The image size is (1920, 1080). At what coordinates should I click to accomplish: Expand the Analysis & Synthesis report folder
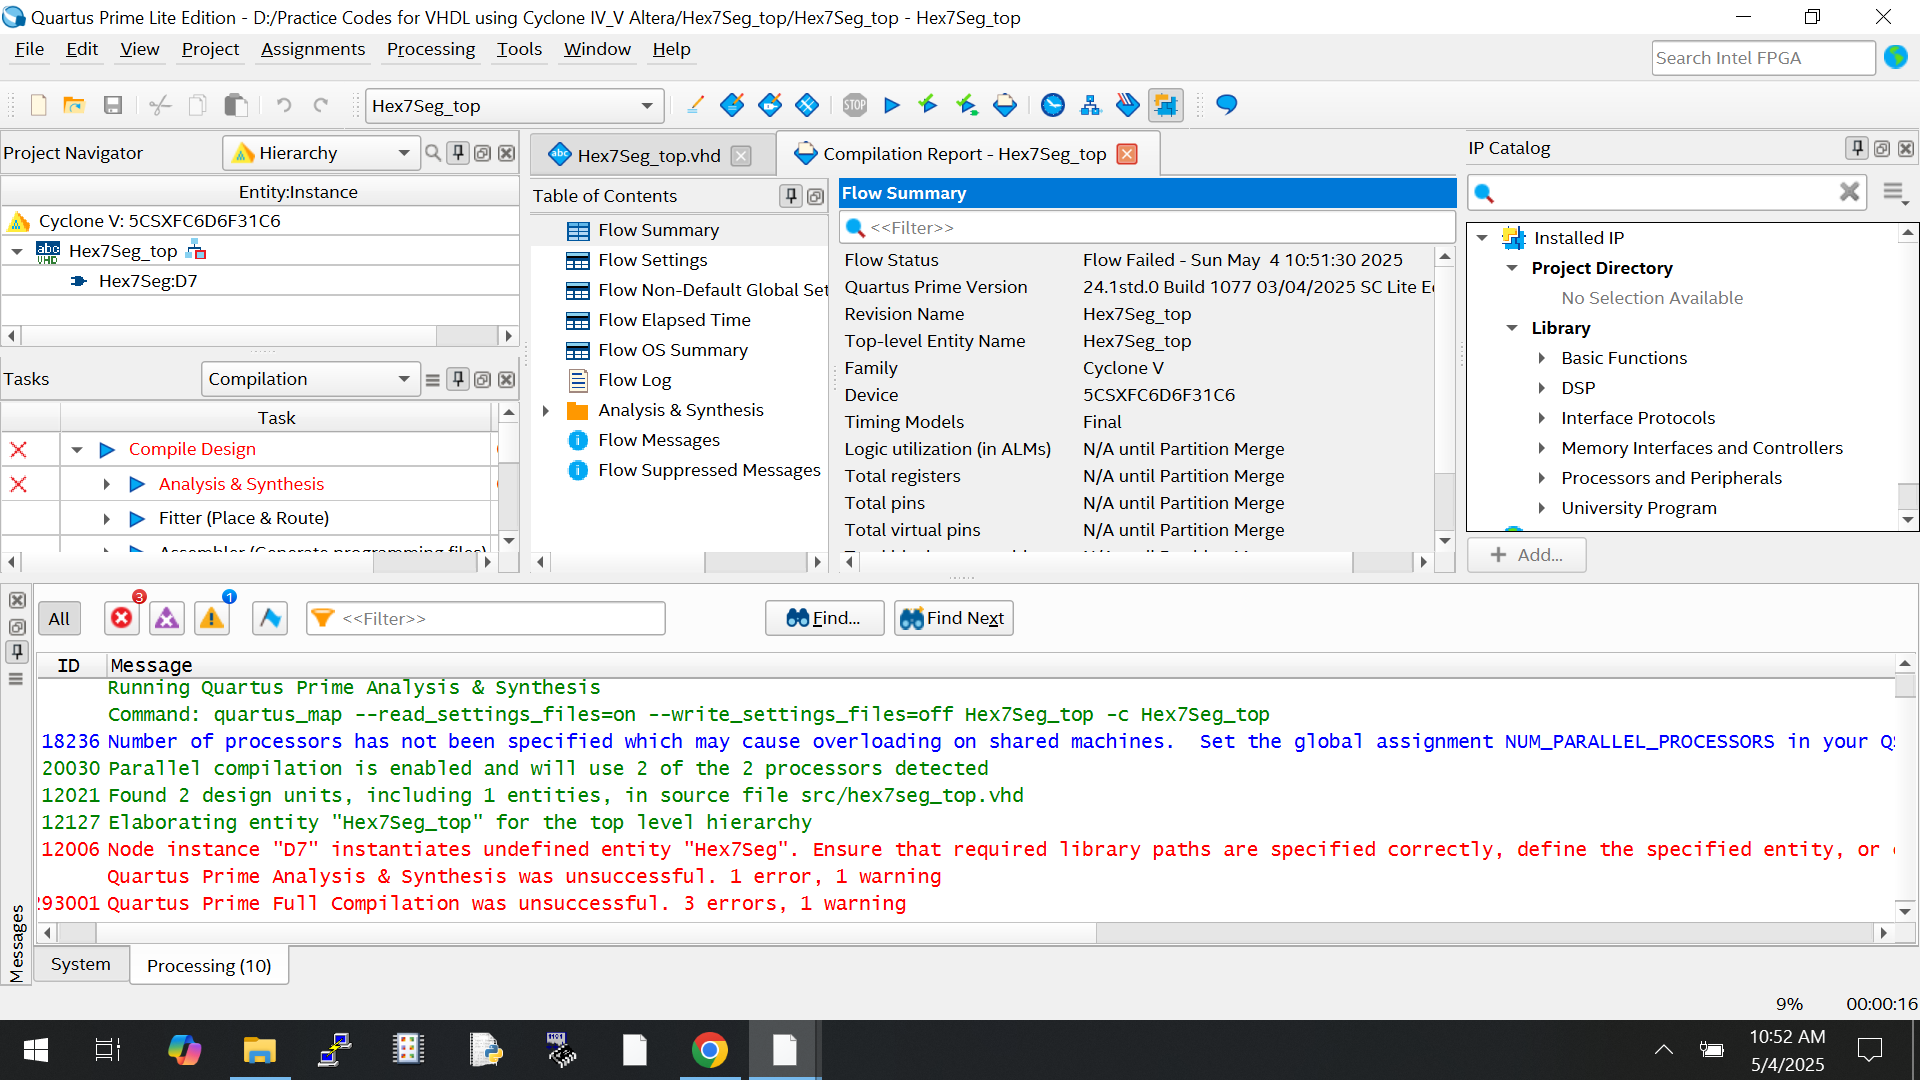[x=546, y=410]
